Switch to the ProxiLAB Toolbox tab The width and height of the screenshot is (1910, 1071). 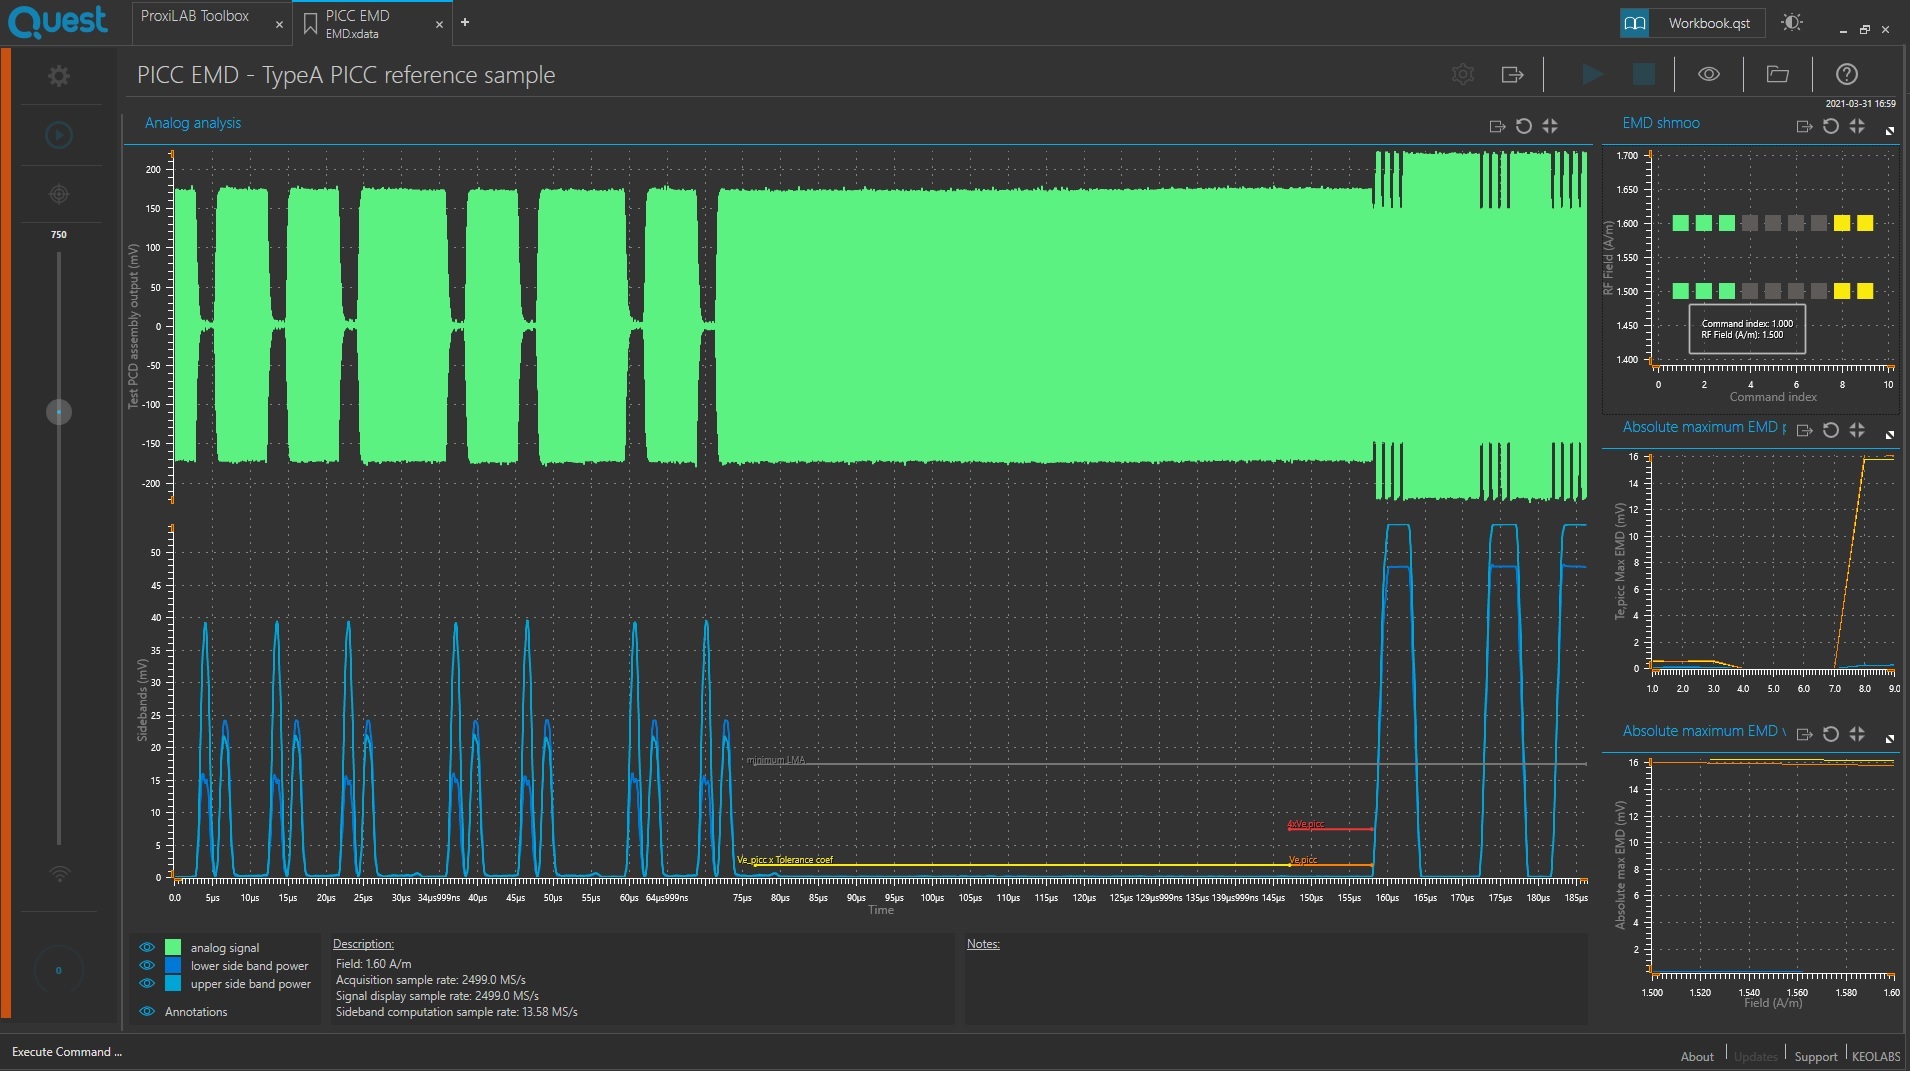[x=196, y=17]
